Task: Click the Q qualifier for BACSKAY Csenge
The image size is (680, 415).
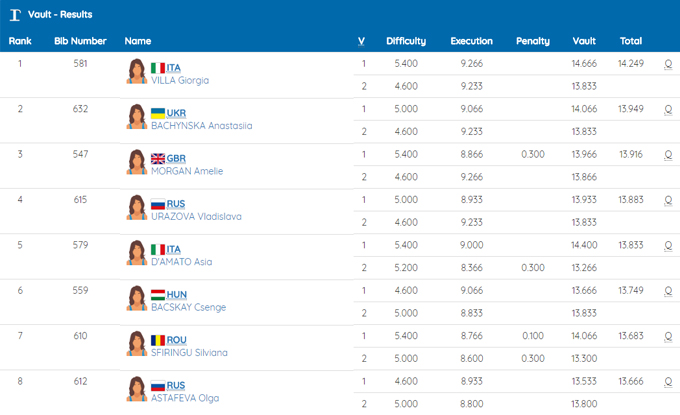Action: click(x=668, y=290)
